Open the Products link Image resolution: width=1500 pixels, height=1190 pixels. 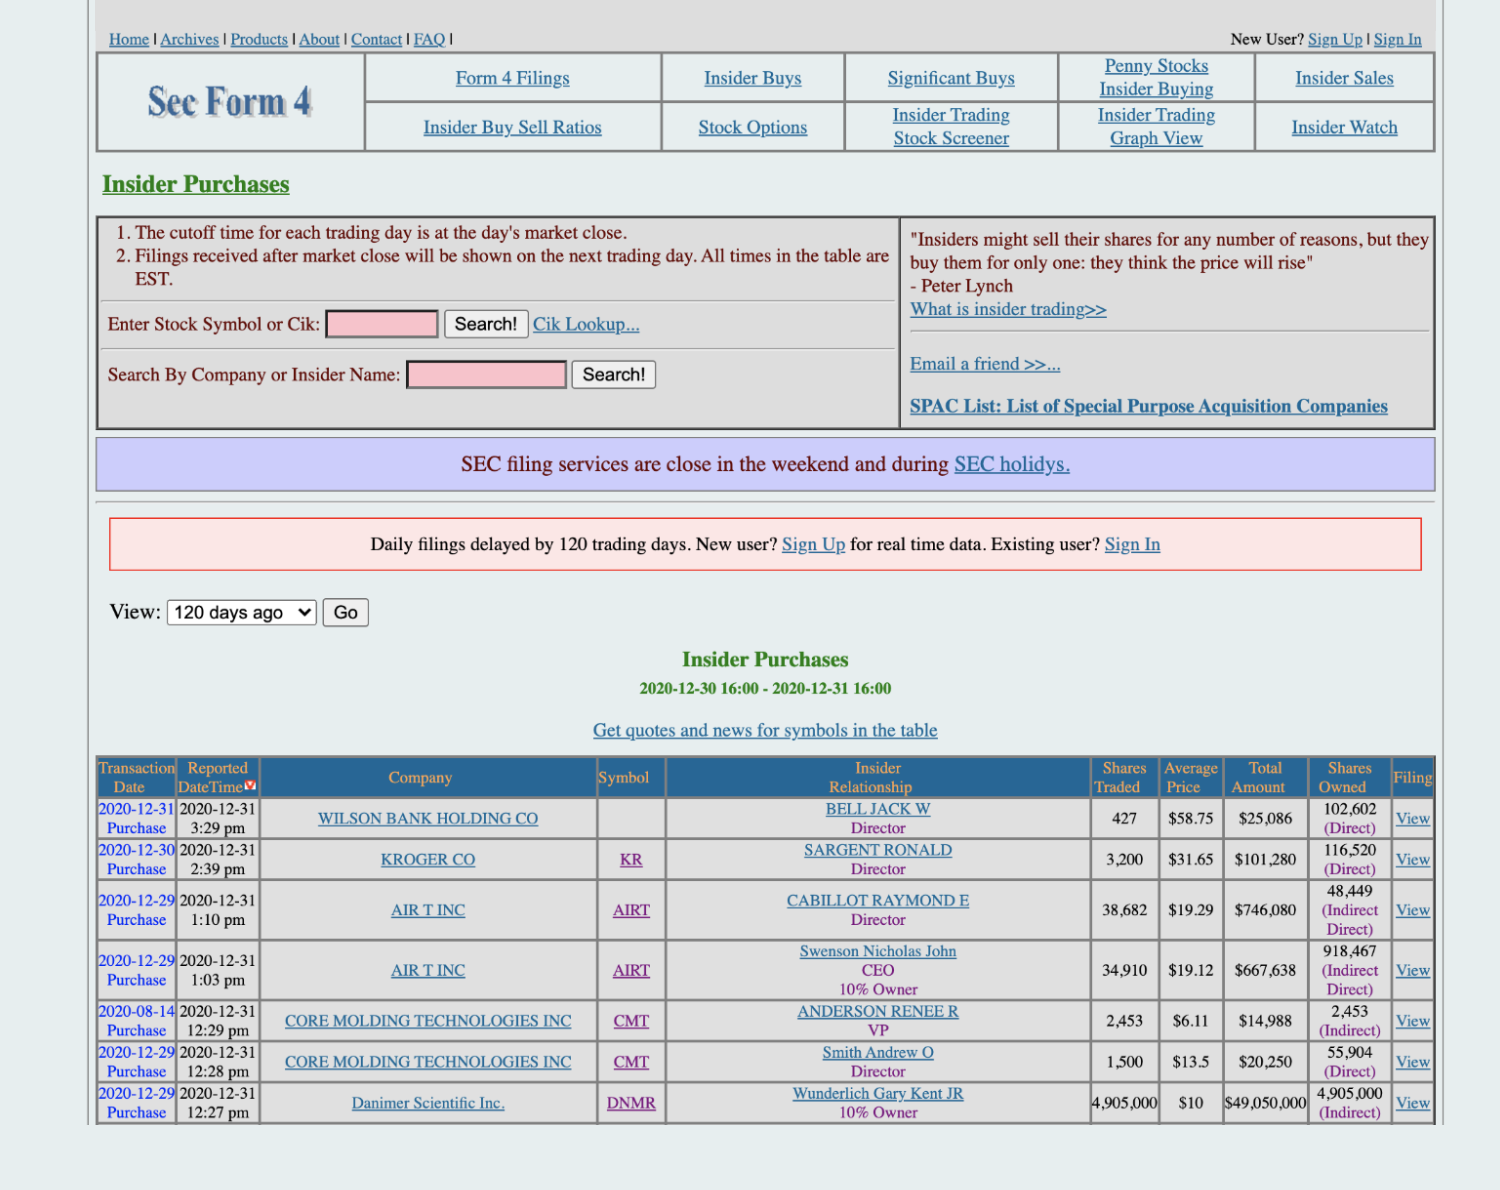click(259, 39)
